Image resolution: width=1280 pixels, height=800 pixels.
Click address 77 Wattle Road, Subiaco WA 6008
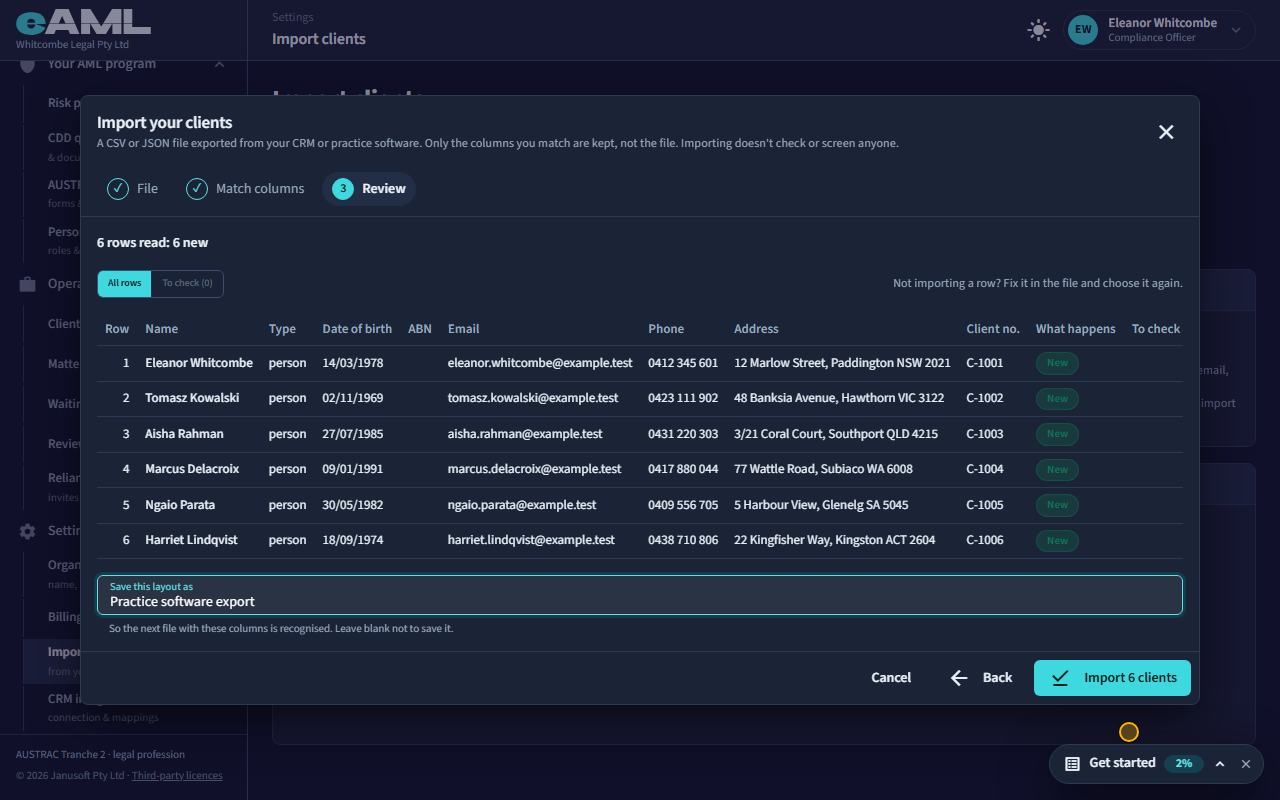pos(823,469)
